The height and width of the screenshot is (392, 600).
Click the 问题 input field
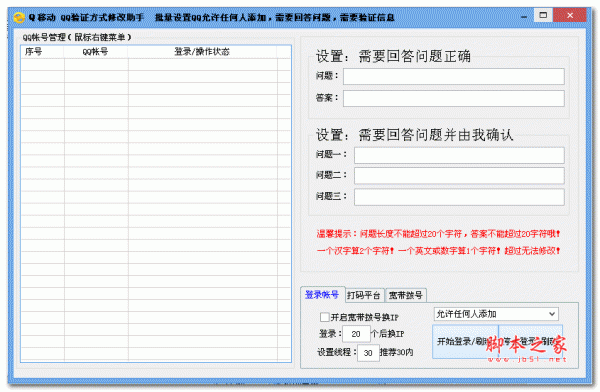[x=453, y=76]
